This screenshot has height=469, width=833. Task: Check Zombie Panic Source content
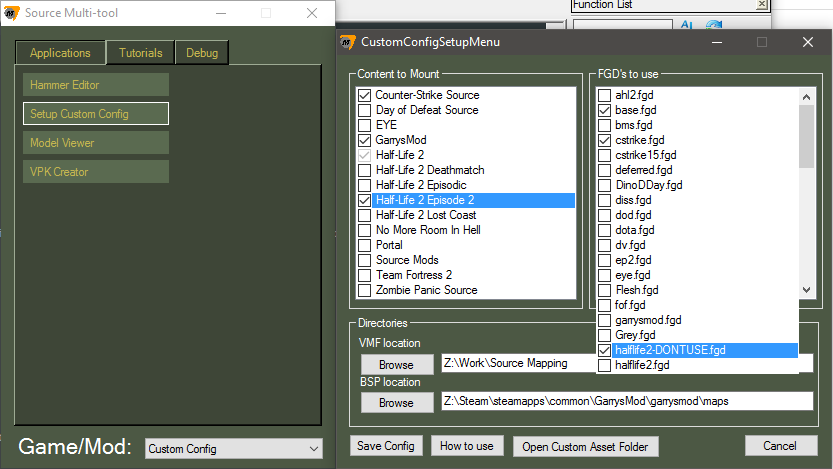(x=364, y=290)
